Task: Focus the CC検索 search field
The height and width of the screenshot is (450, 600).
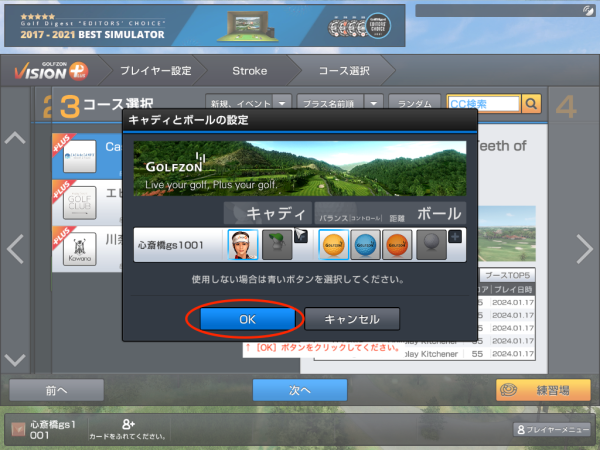Action: tap(484, 104)
